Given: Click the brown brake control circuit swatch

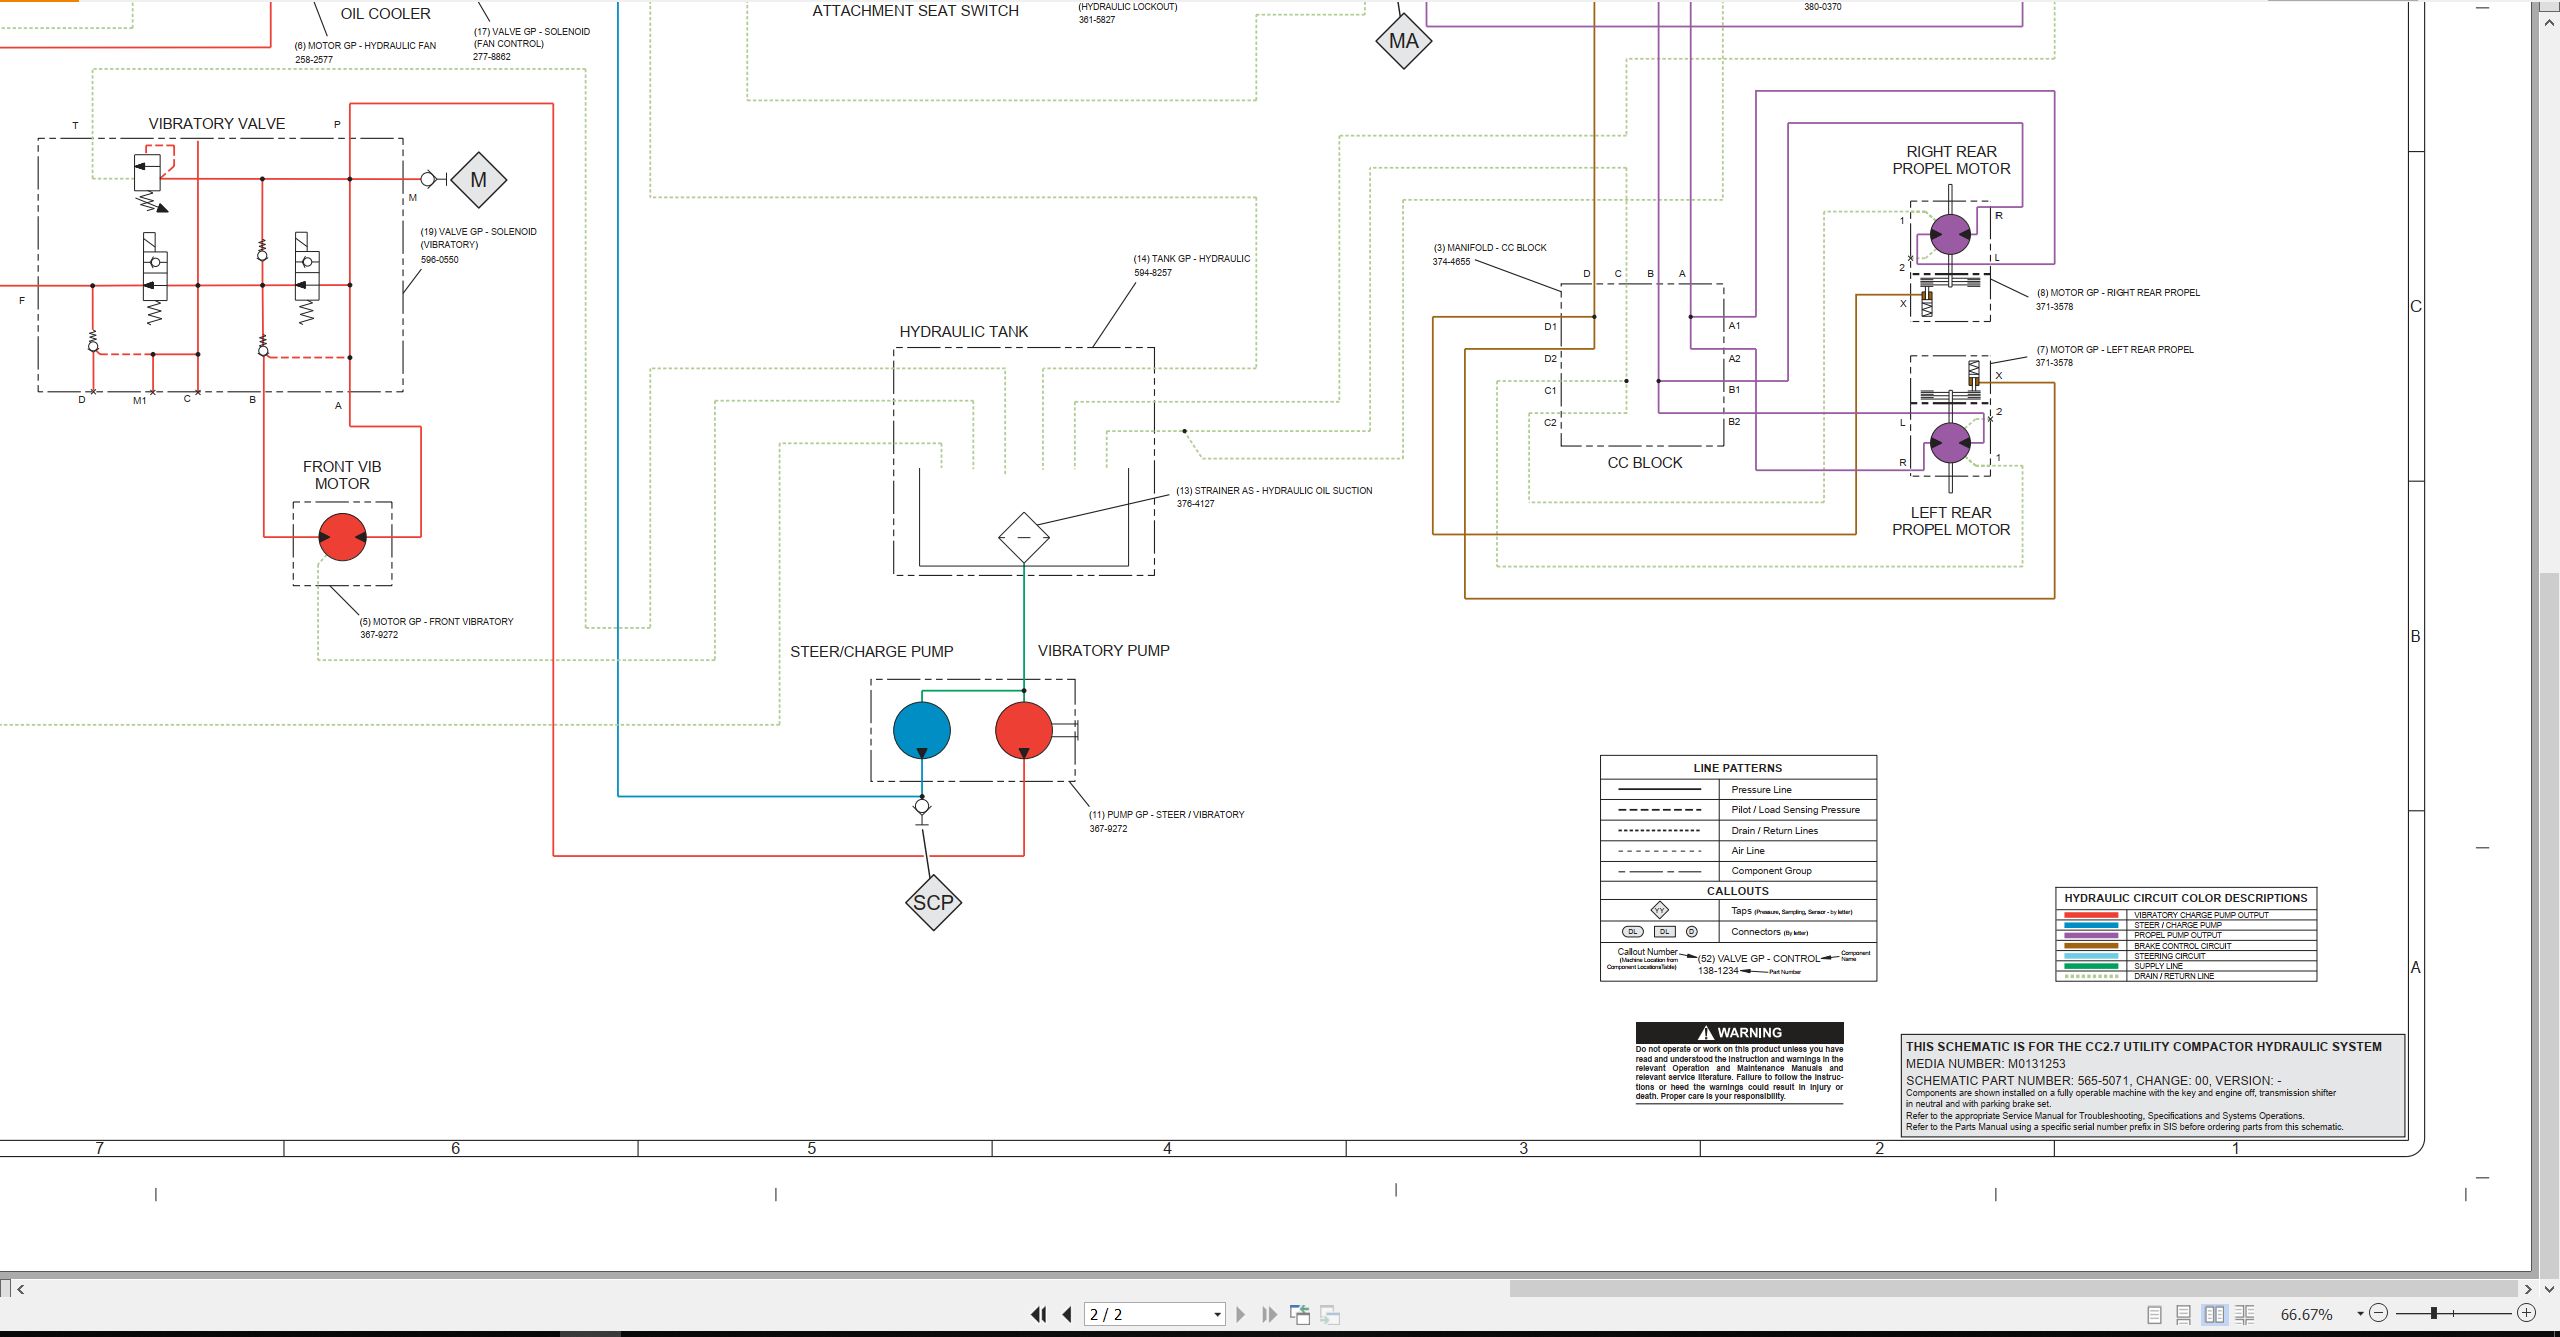Looking at the screenshot, I should (x=2091, y=946).
